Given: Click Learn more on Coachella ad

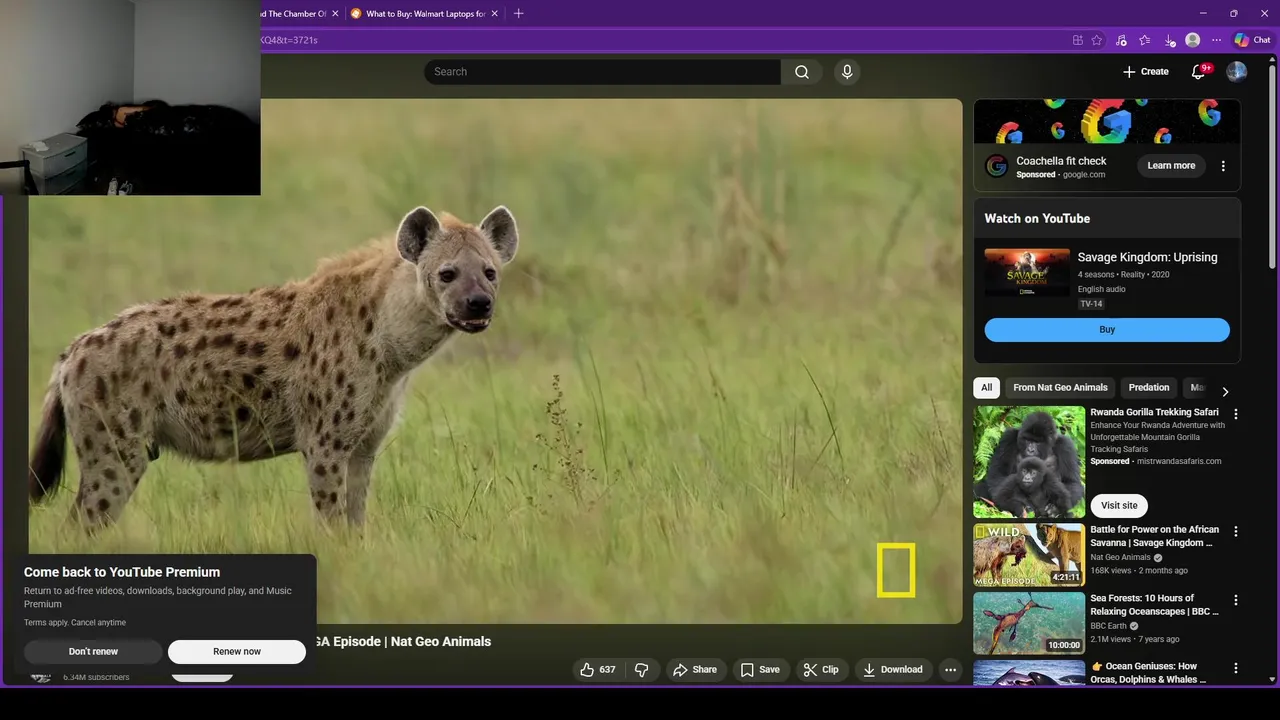Looking at the screenshot, I should [x=1171, y=166].
